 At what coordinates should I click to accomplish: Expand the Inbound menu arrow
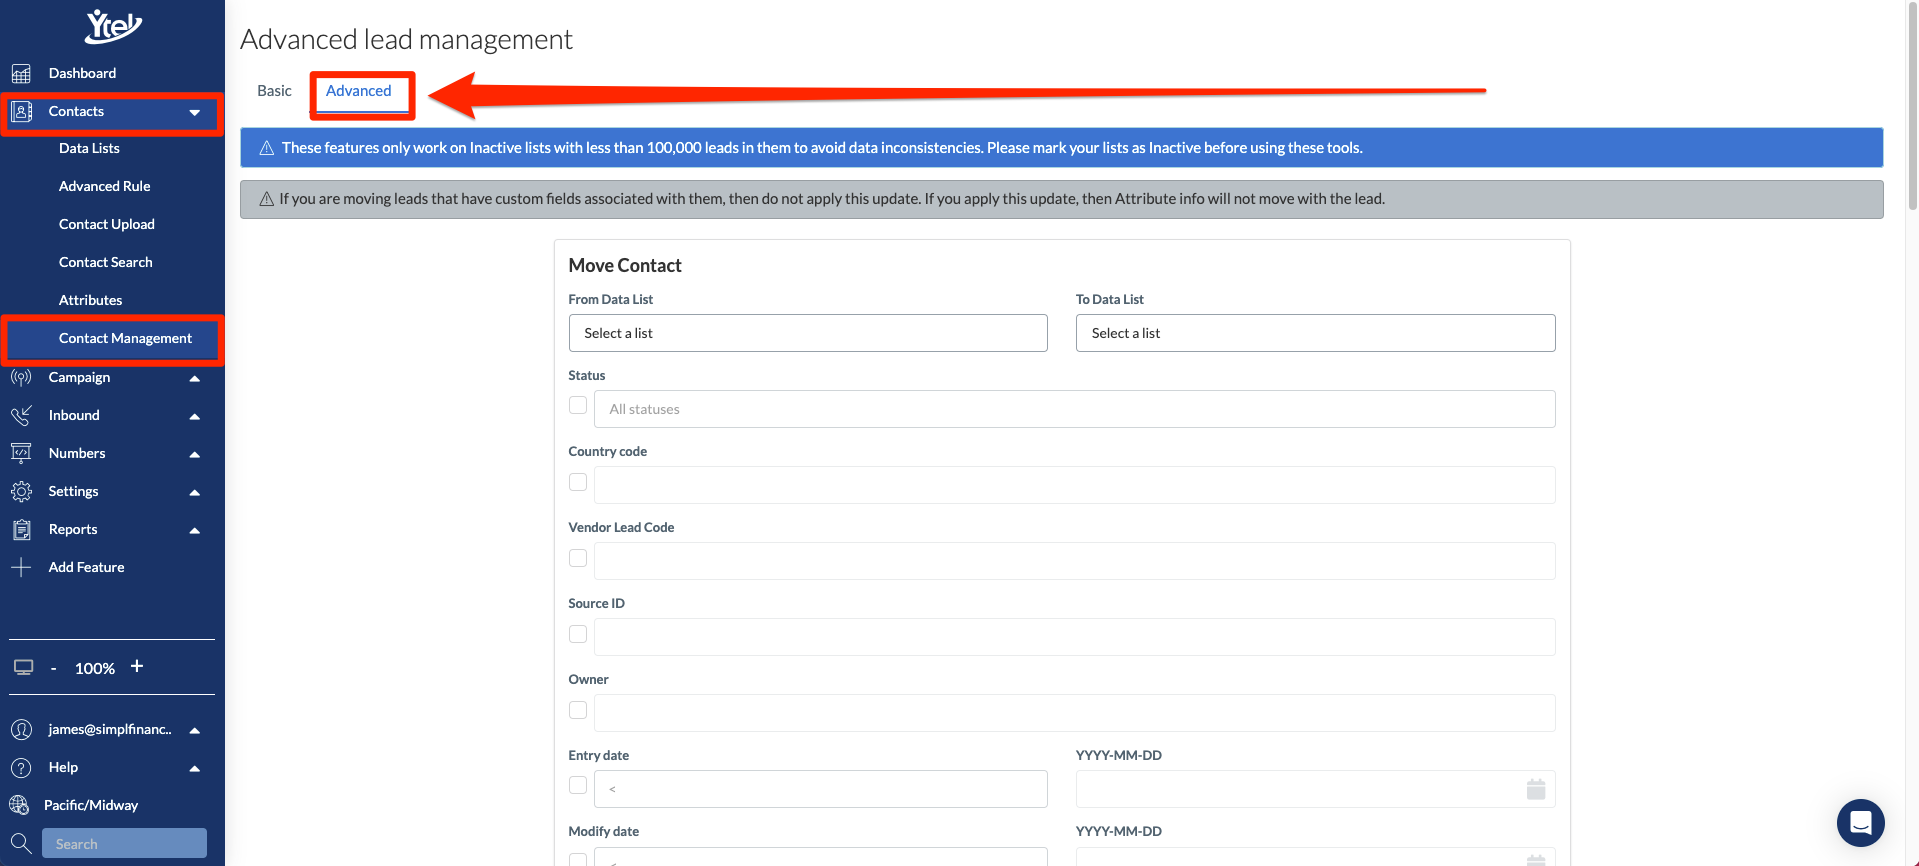coord(195,416)
